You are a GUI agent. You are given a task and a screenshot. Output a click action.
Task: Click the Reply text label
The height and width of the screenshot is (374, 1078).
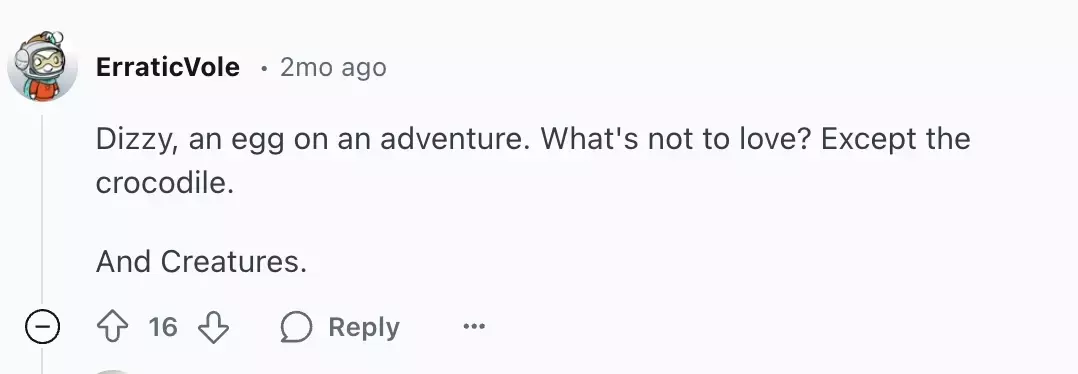(364, 327)
